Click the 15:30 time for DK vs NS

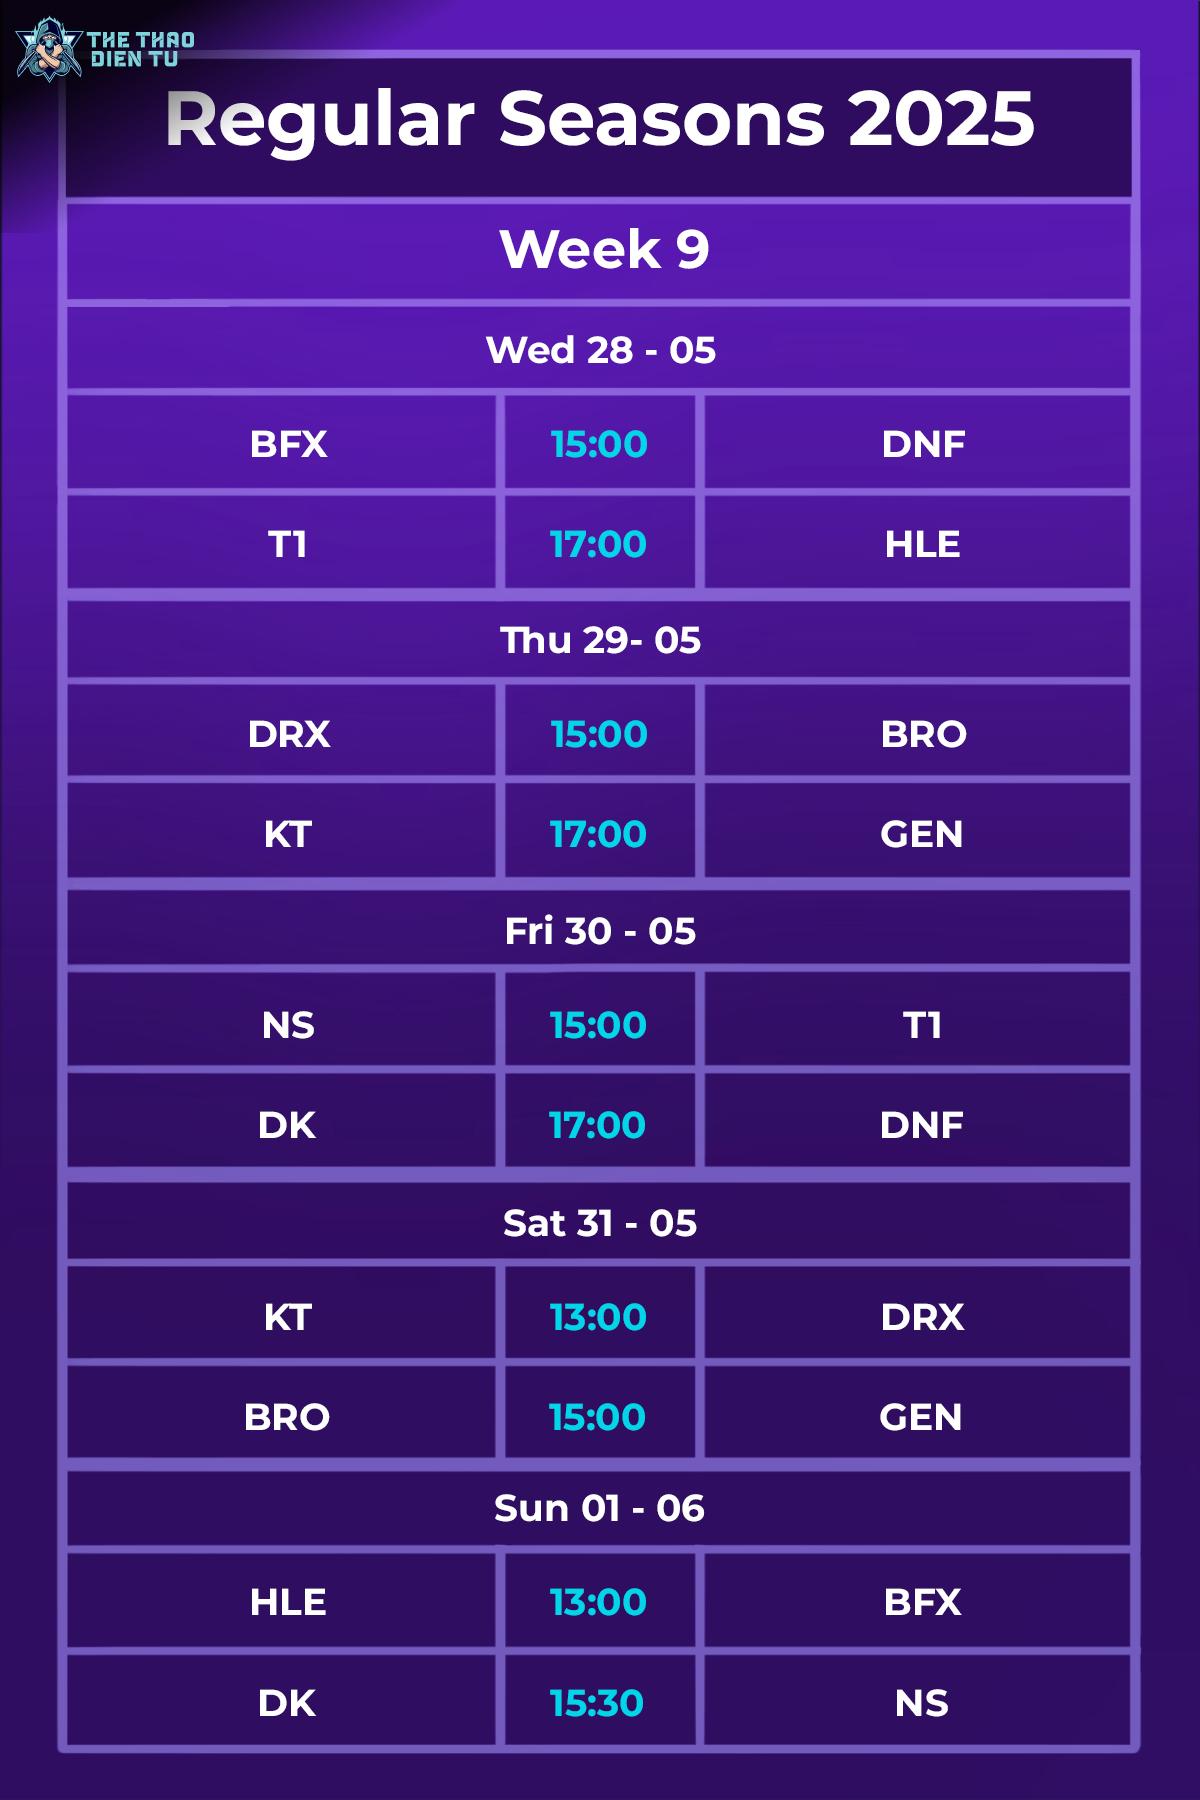596,1703
